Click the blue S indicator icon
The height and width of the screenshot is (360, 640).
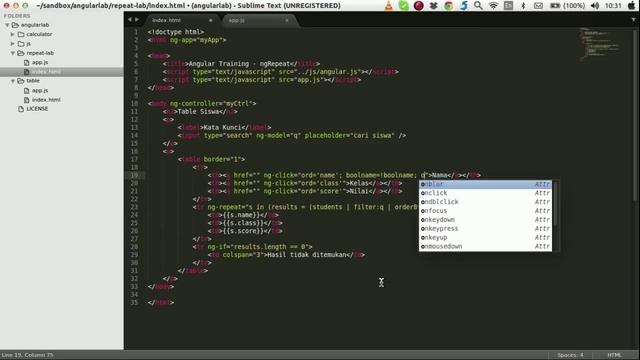coord(464,6)
